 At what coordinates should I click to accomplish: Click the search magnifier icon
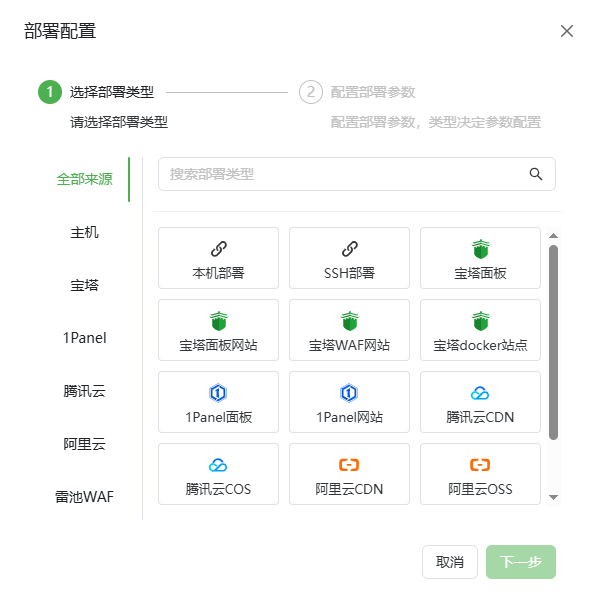[x=536, y=174]
